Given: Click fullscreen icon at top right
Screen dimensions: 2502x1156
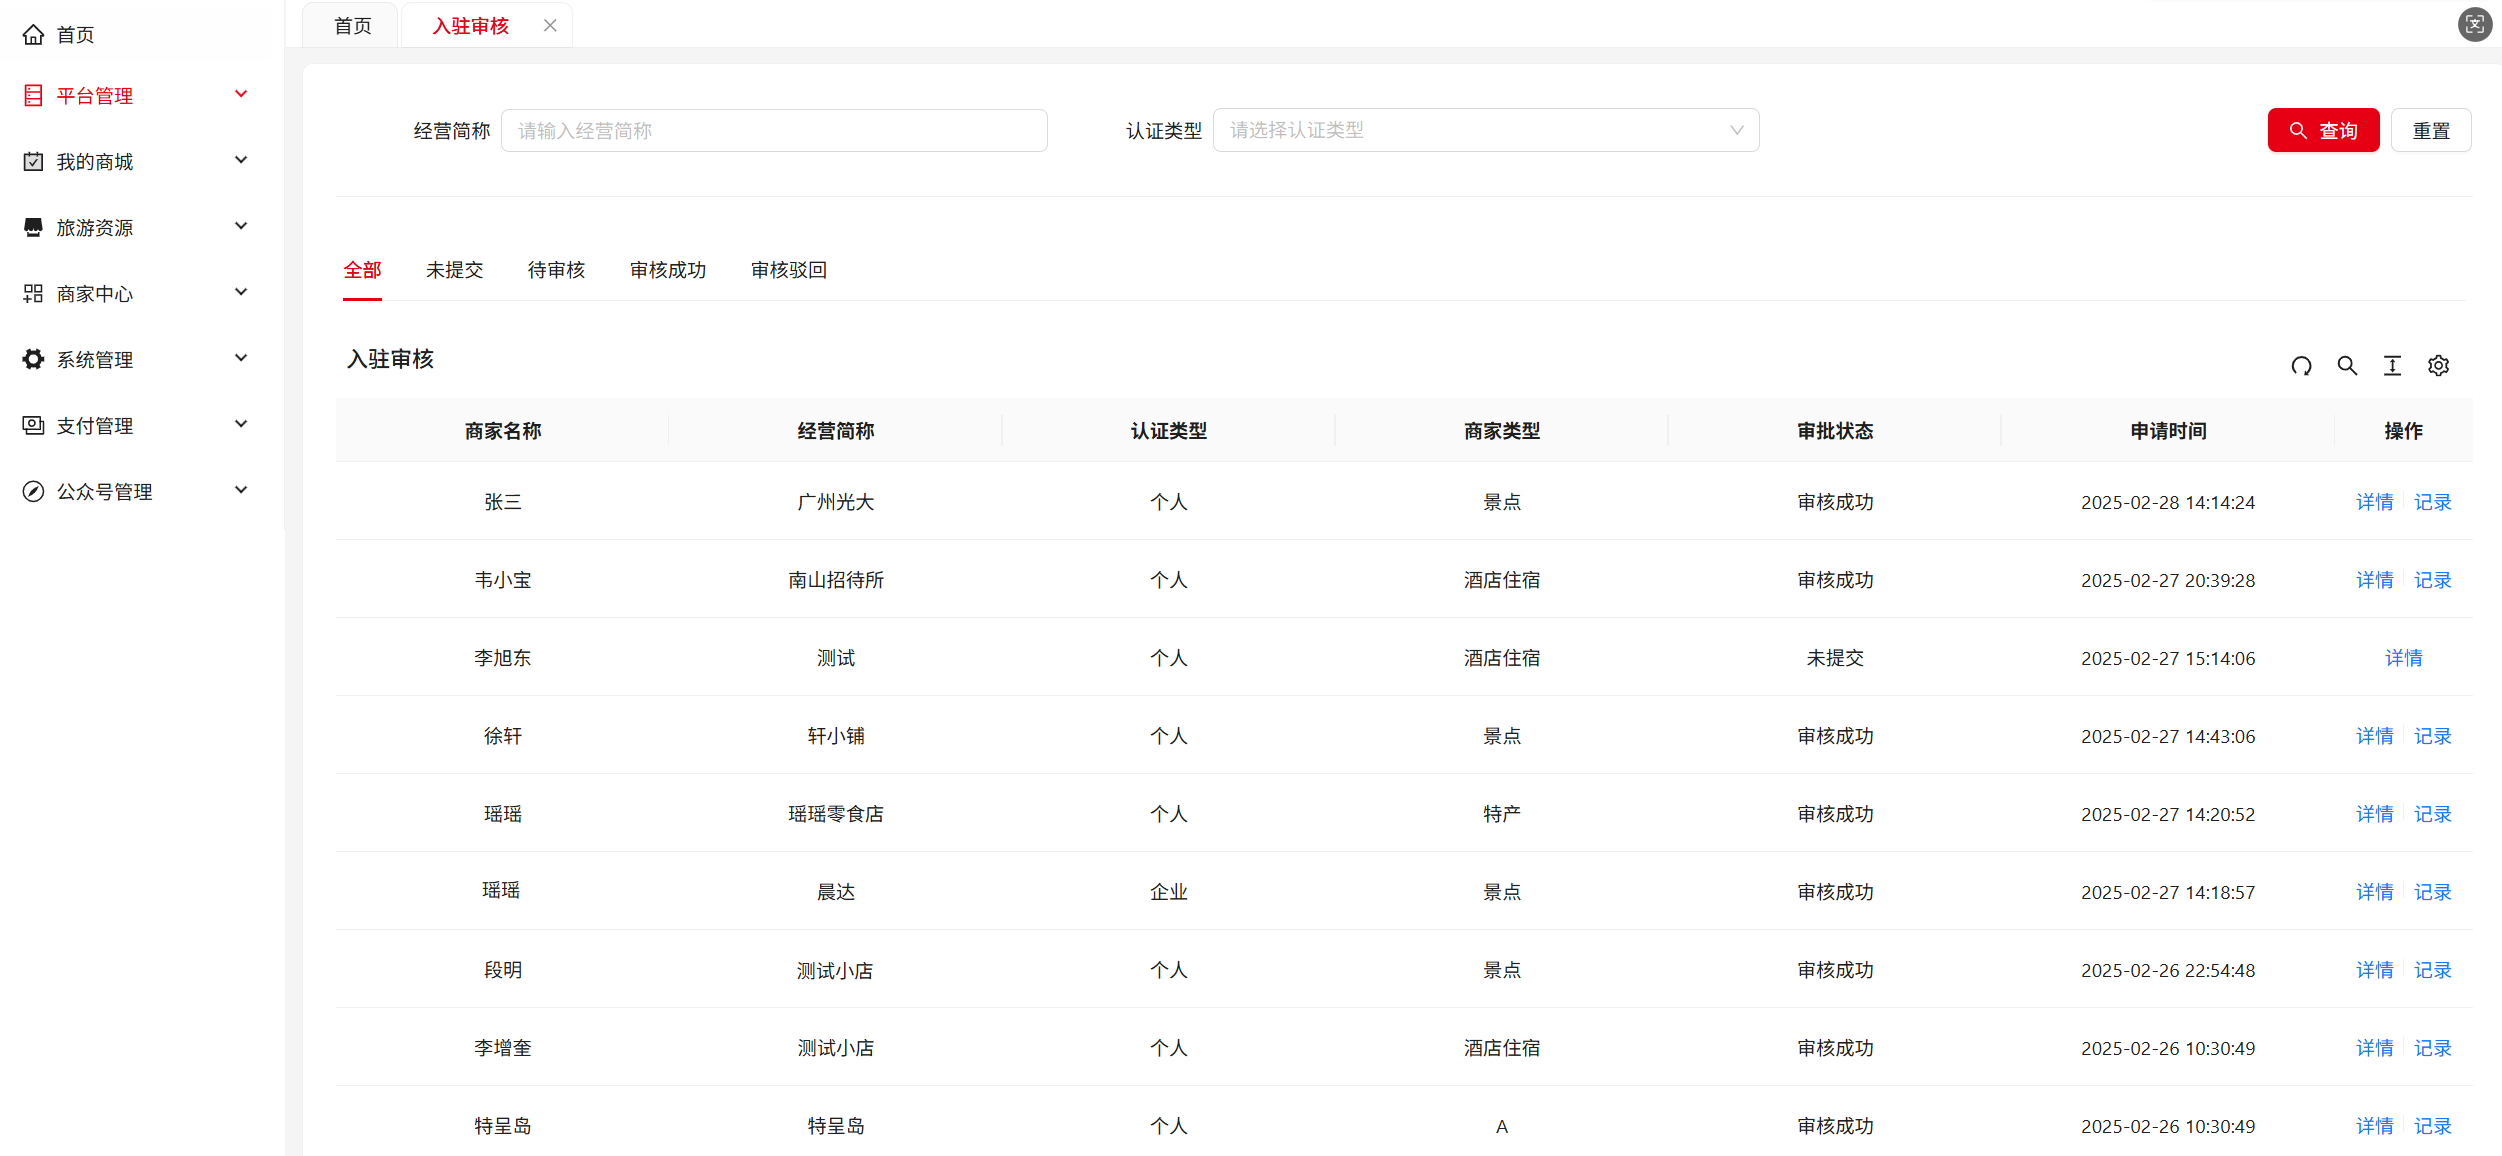Looking at the screenshot, I should 2474,24.
